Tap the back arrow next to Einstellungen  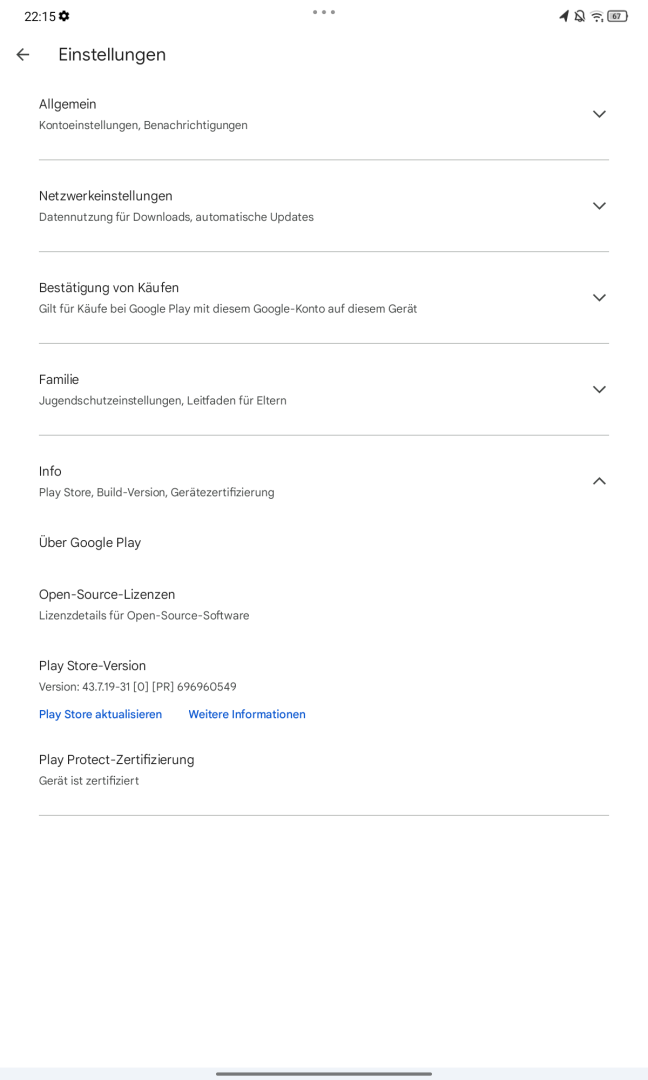23,54
